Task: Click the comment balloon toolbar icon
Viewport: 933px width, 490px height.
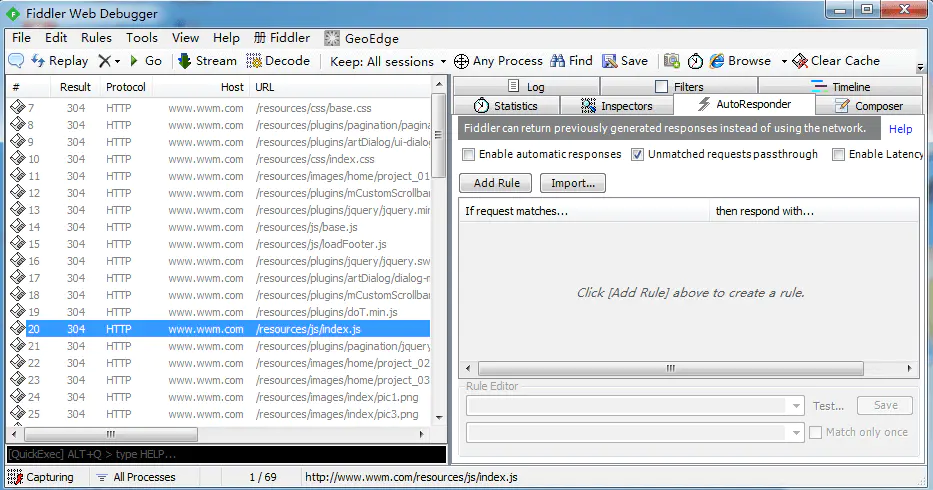Action: pos(16,61)
